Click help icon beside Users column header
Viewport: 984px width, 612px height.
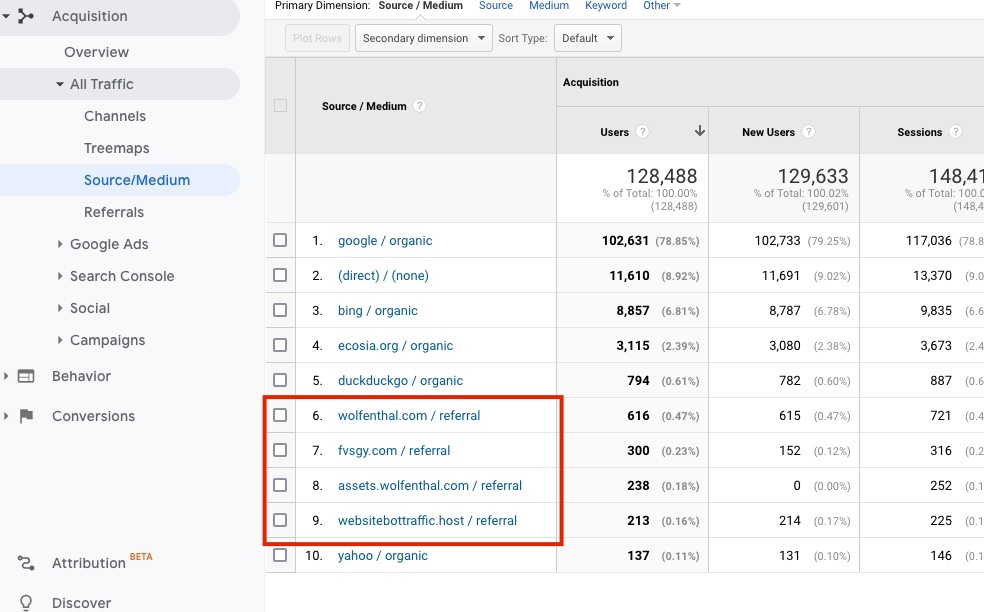pos(642,132)
